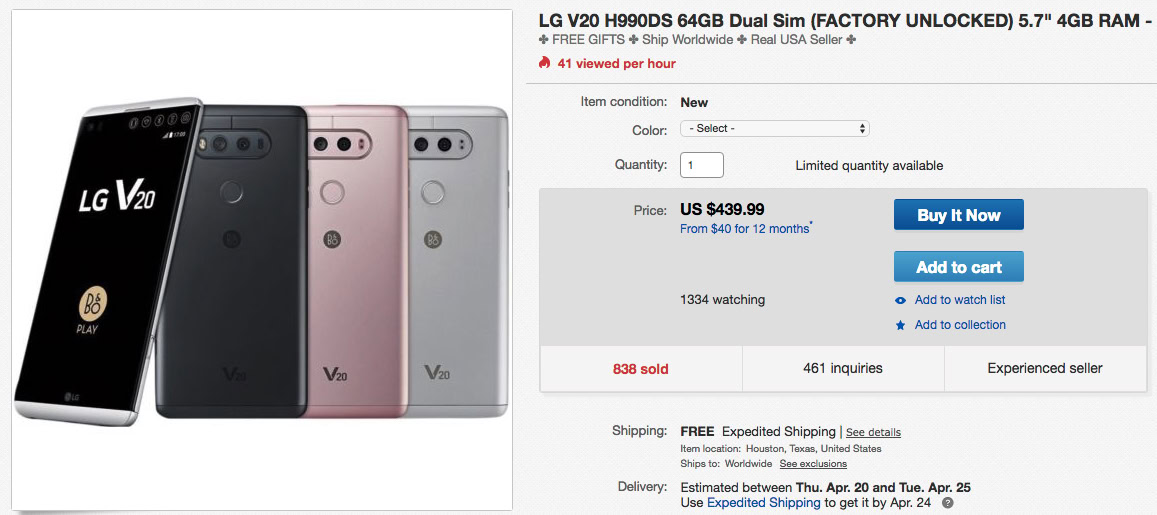This screenshot has width=1157, height=515.
Task: Click the Expedited Shipping link in delivery
Action: (764, 503)
